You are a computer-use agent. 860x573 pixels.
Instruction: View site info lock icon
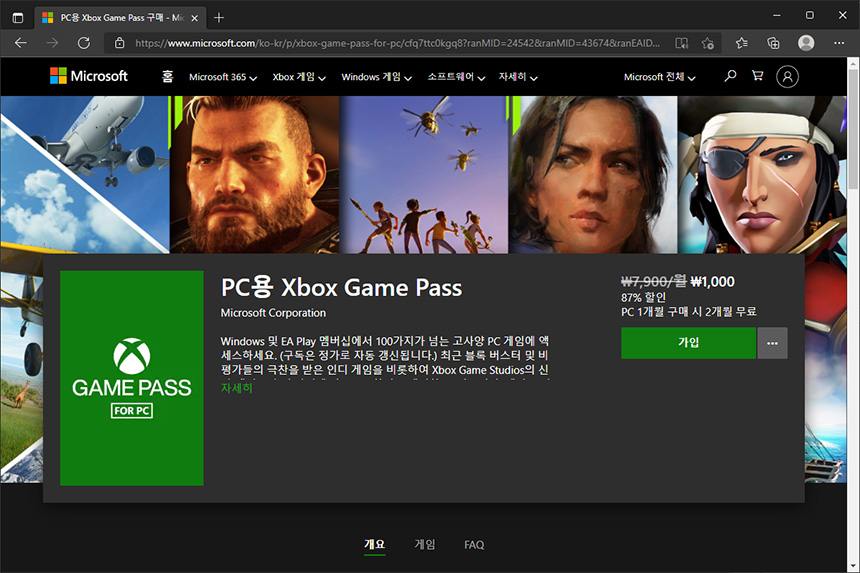click(120, 43)
